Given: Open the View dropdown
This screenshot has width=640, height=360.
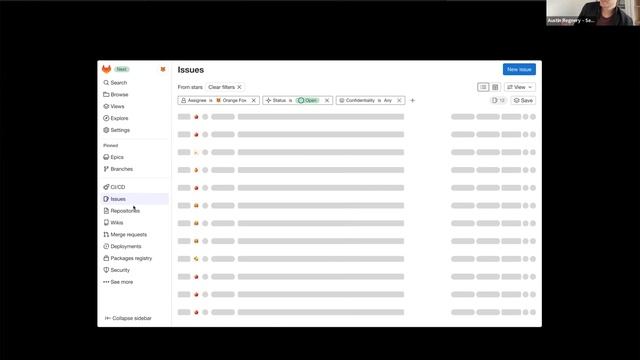Looking at the screenshot, I should (520, 87).
